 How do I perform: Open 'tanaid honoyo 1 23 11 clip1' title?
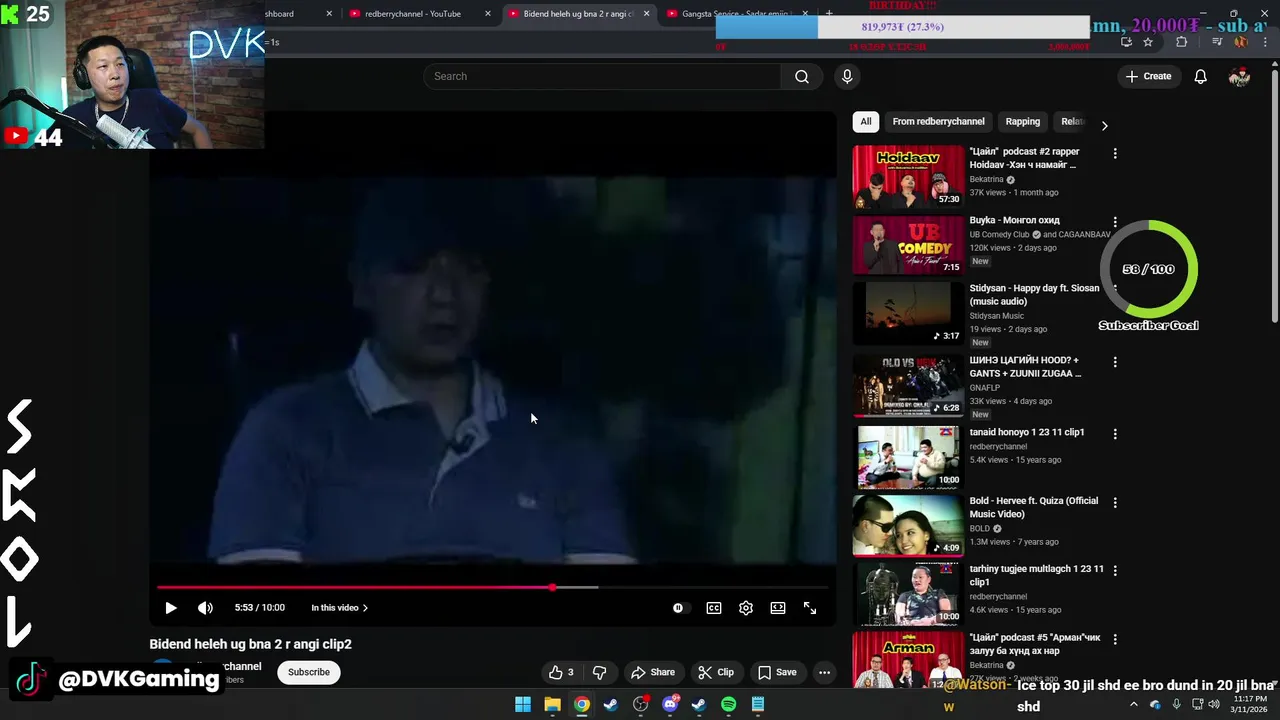pos(1026,432)
